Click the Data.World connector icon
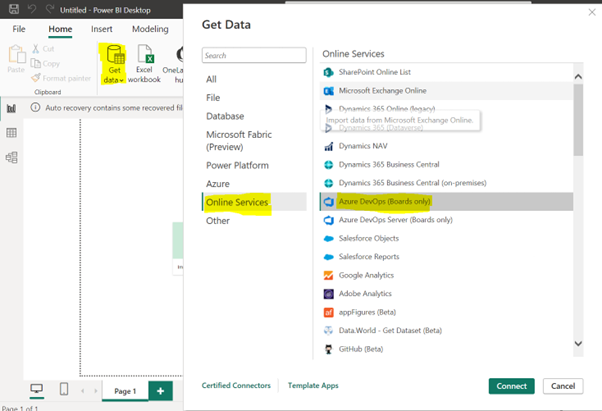 point(329,330)
